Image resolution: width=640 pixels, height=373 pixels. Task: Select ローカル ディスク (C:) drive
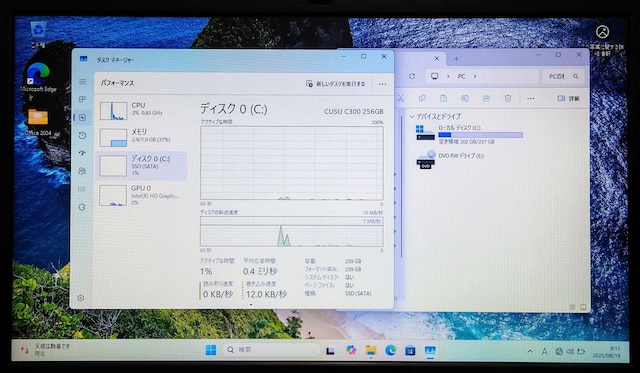pyautogui.click(x=469, y=134)
